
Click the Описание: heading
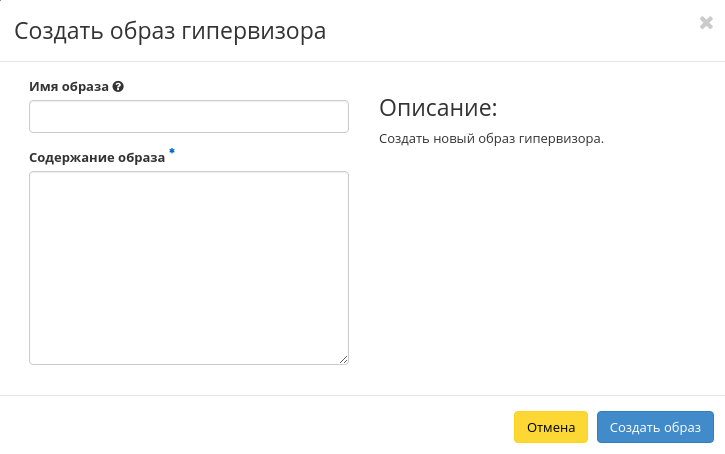[x=438, y=107]
